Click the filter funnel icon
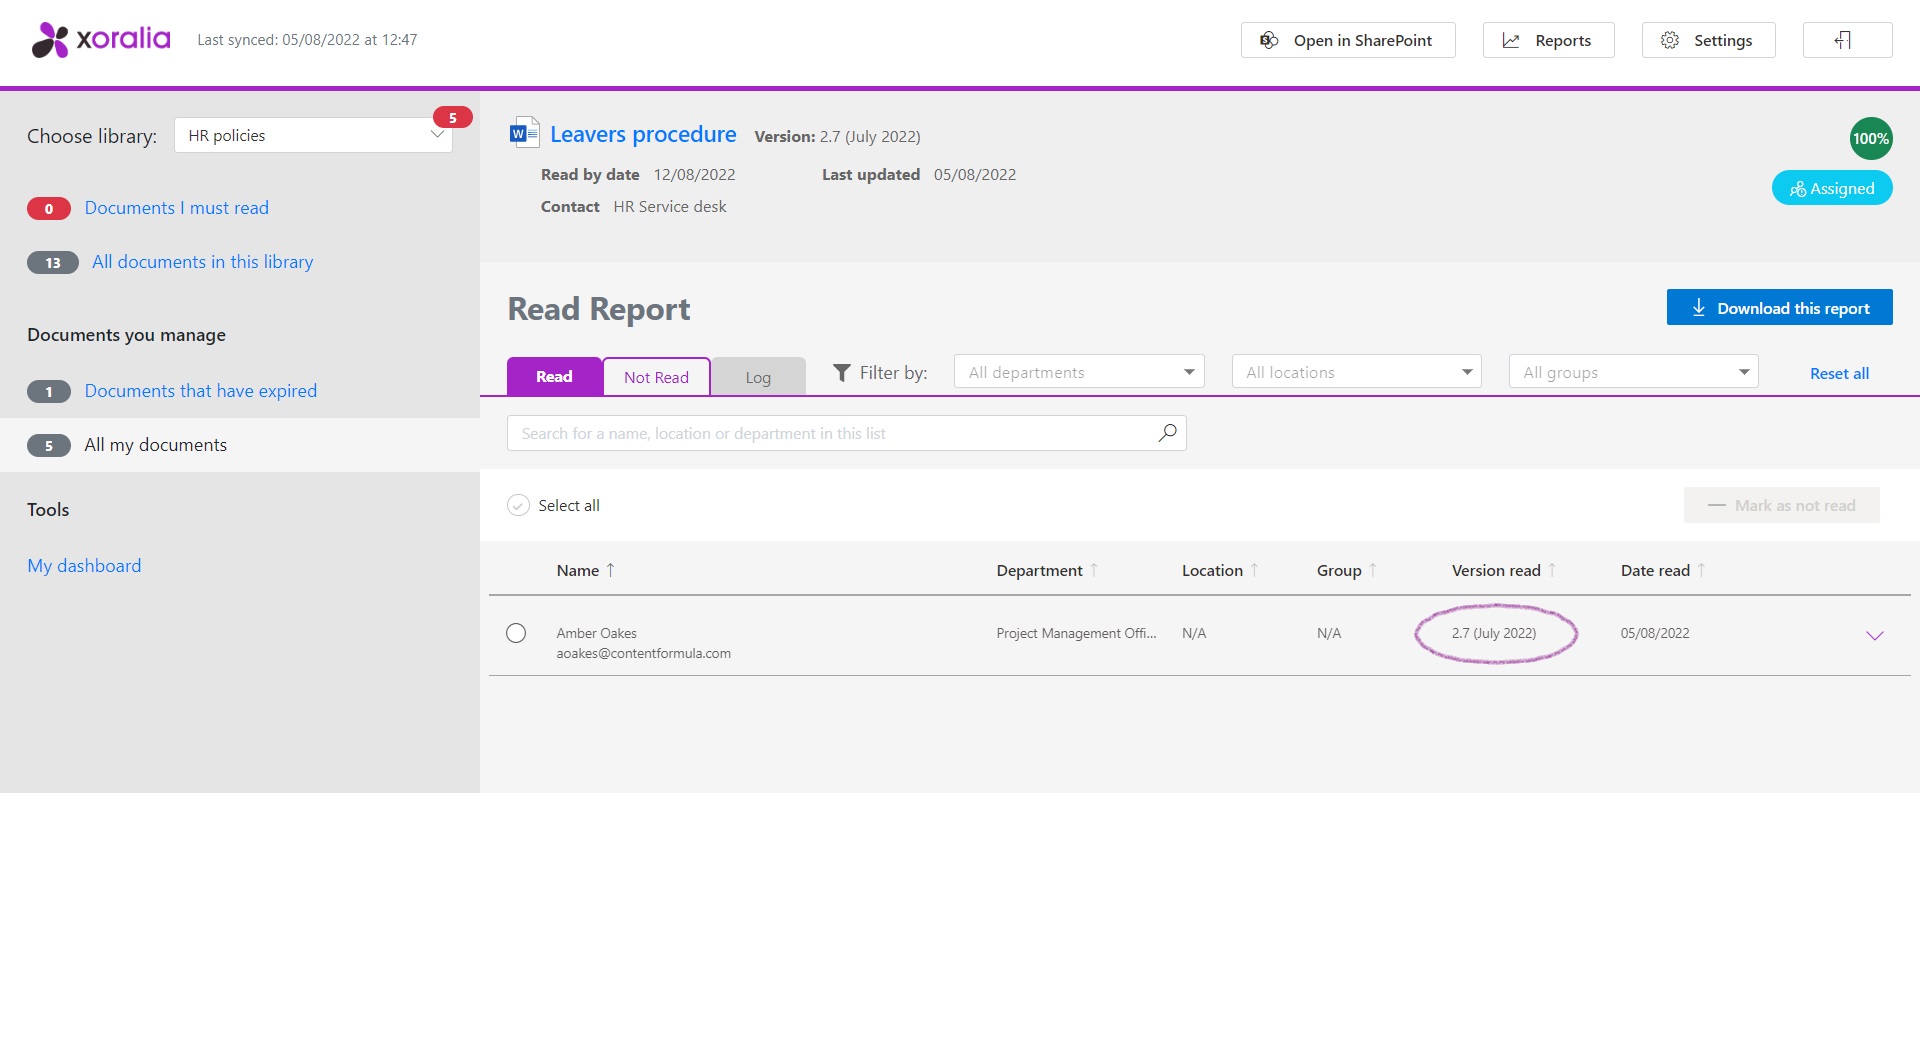This screenshot has height=1059, width=1920. coord(842,373)
